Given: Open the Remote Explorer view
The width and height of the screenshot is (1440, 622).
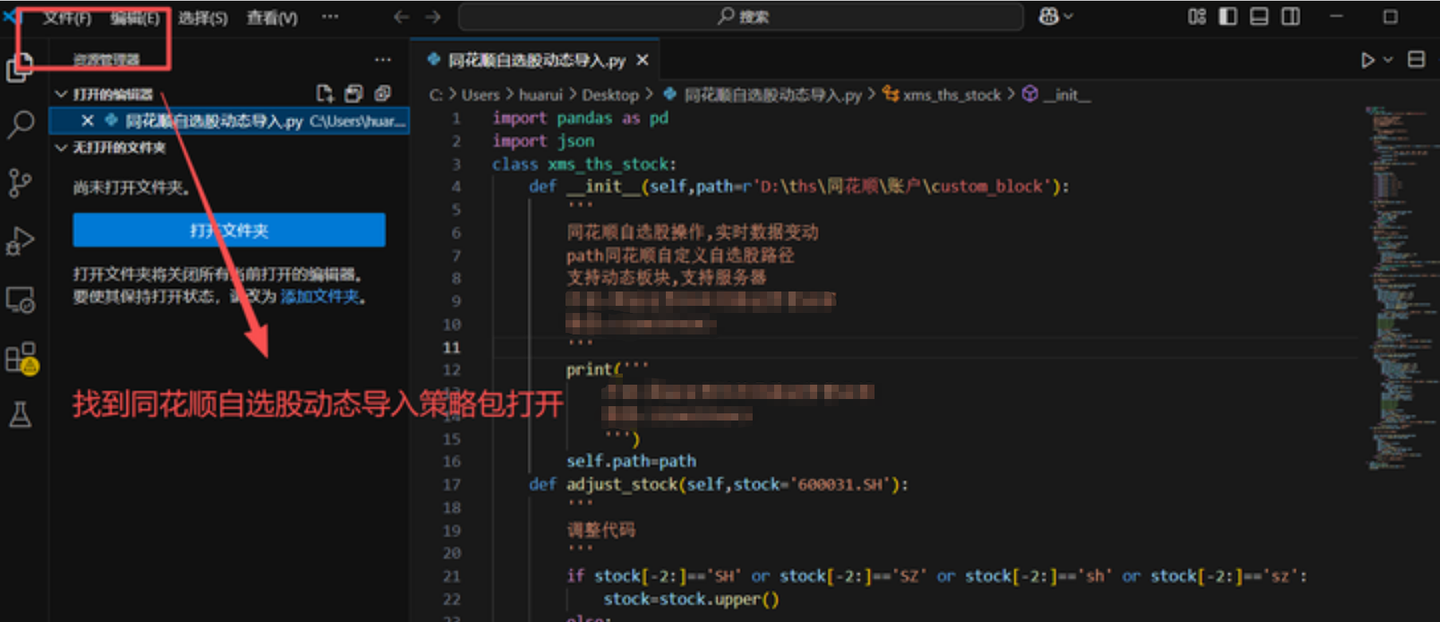Looking at the screenshot, I should point(20,299).
